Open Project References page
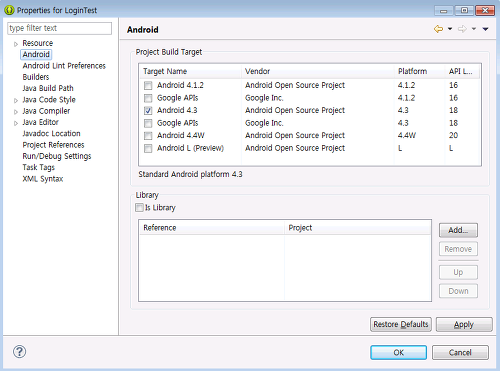The width and height of the screenshot is (500, 371). pyautogui.click(x=53, y=145)
